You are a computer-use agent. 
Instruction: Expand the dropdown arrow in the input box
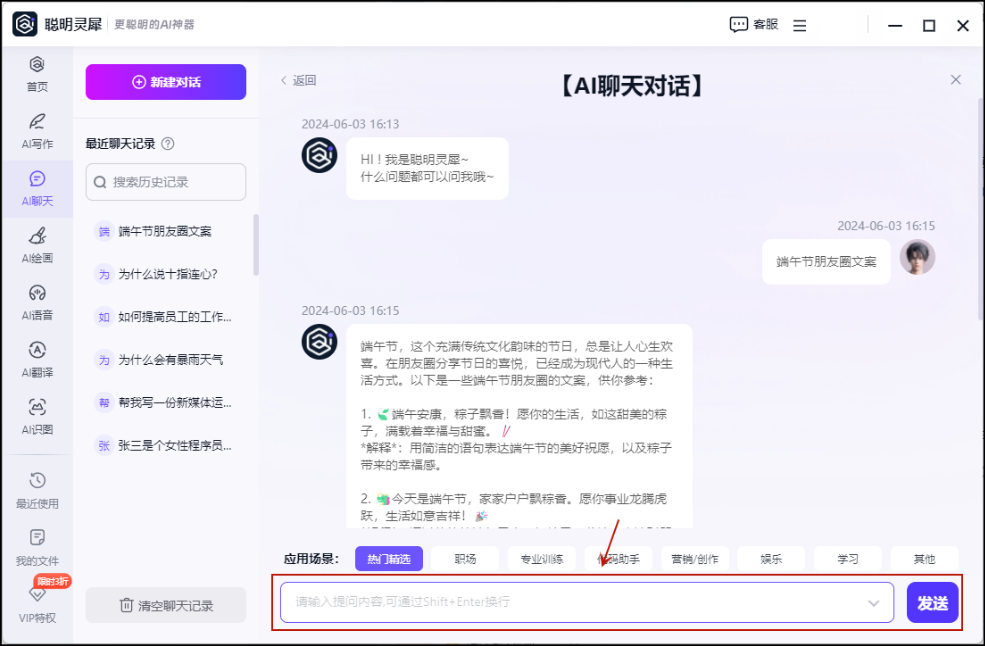tap(873, 603)
